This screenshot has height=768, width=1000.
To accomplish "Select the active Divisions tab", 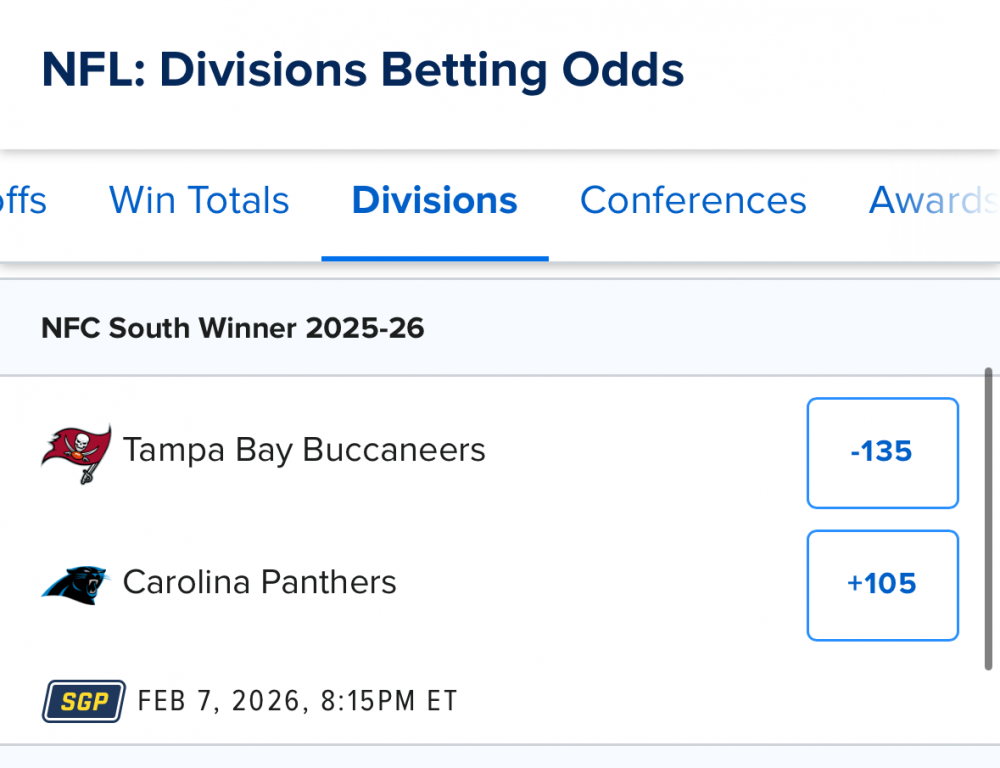I will [435, 201].
